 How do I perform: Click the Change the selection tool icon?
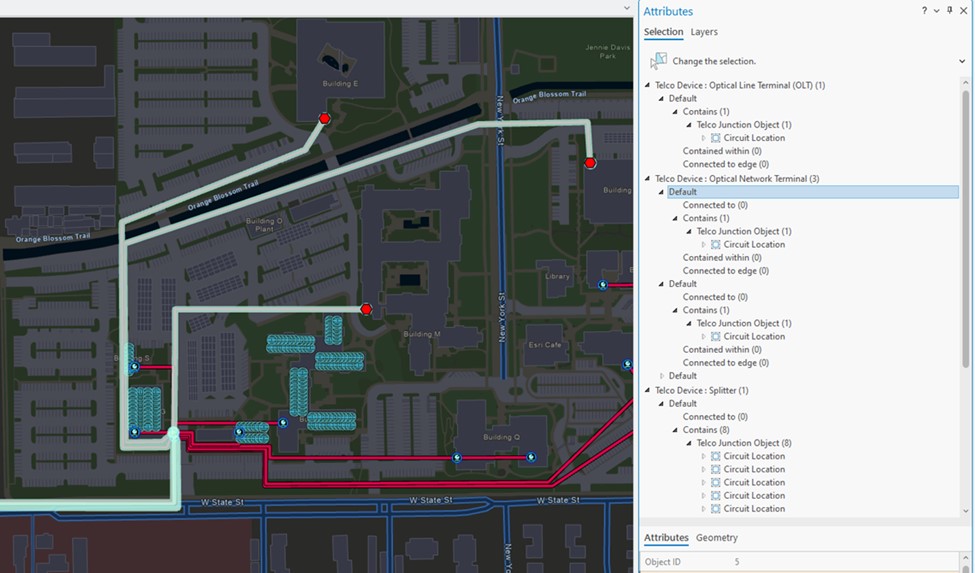point(658,61)
